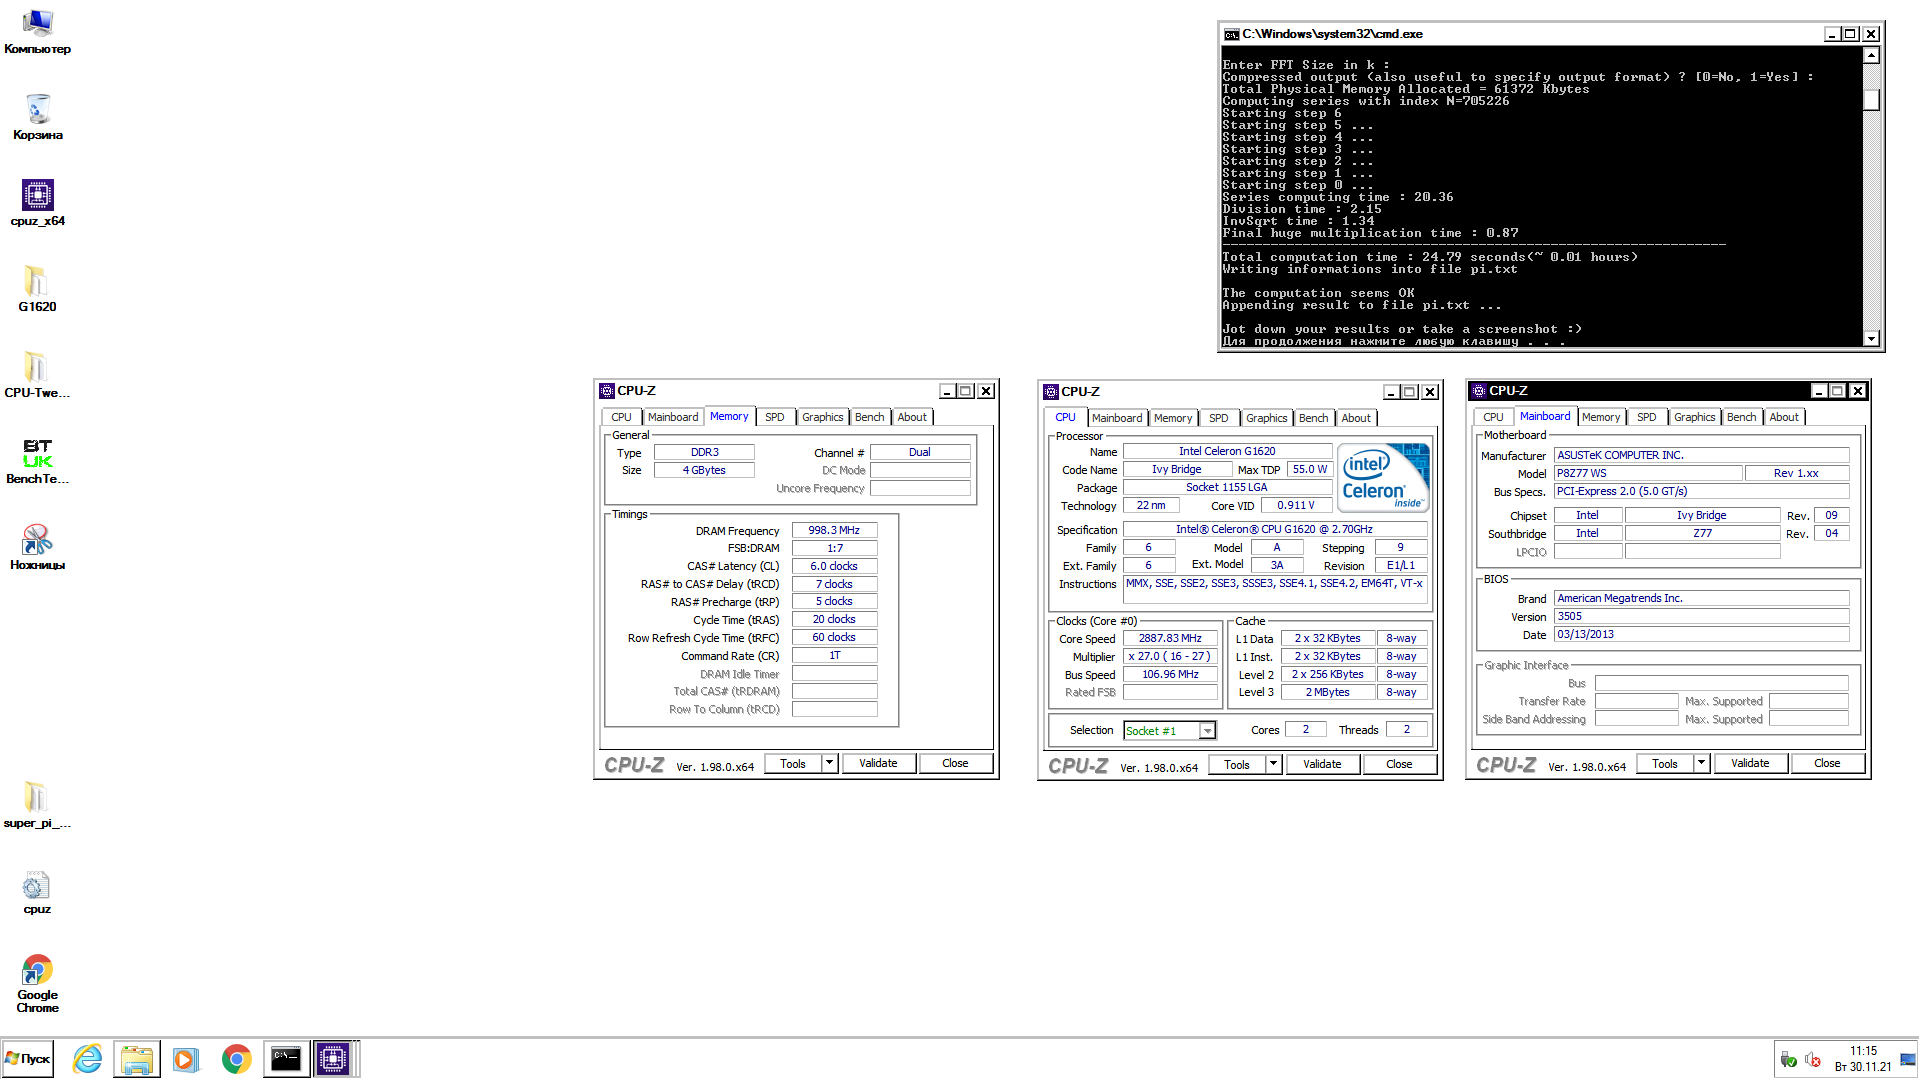1919x1079 pixels.
Task: Select the Ножницы snipping tool icon
Action: [37, 548]
